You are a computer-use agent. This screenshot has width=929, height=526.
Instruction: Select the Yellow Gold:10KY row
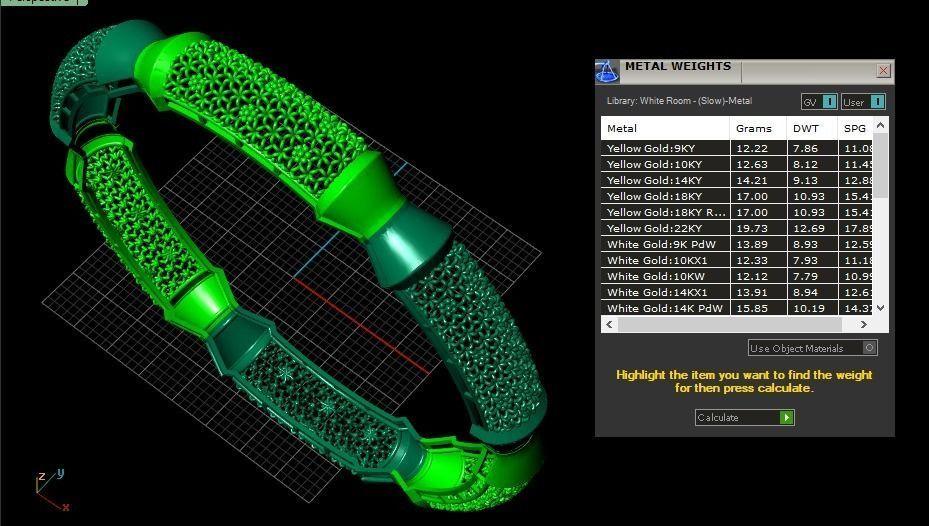tap(737, 164)
